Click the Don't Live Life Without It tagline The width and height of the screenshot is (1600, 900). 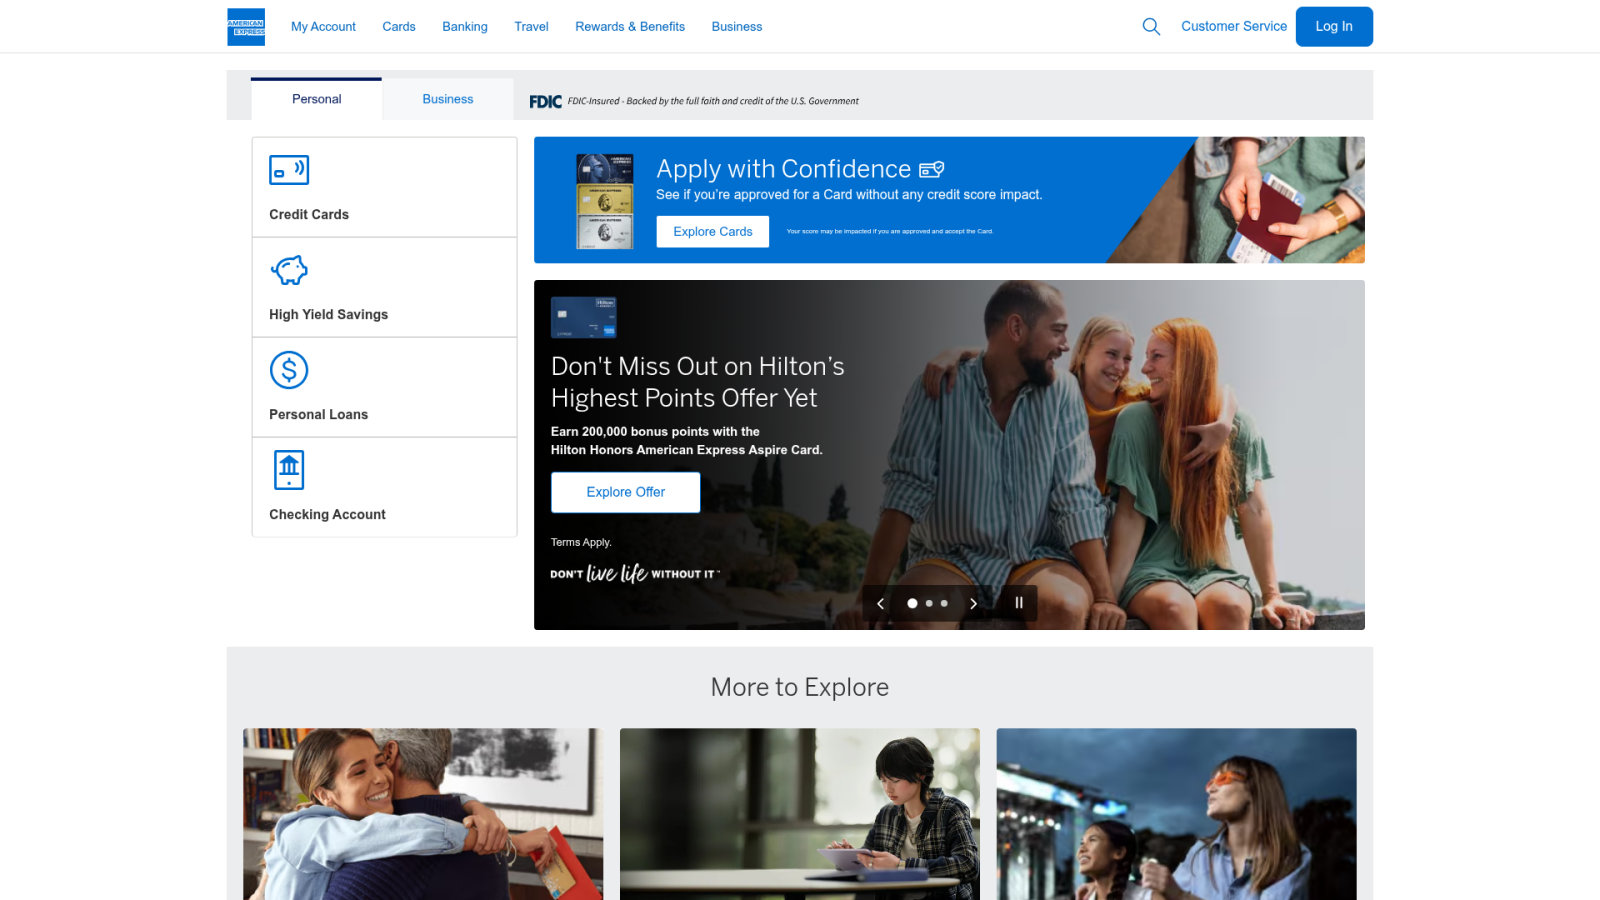(635, 573)
